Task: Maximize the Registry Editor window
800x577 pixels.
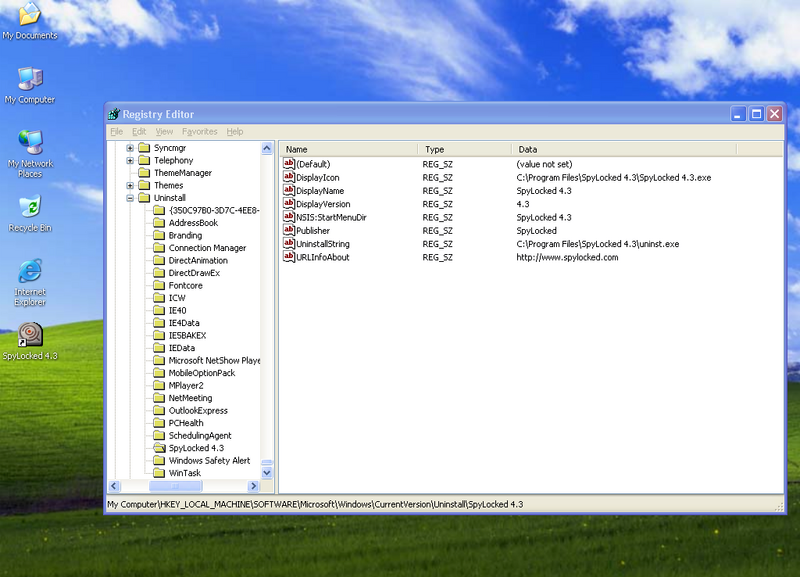Action: 756,114
